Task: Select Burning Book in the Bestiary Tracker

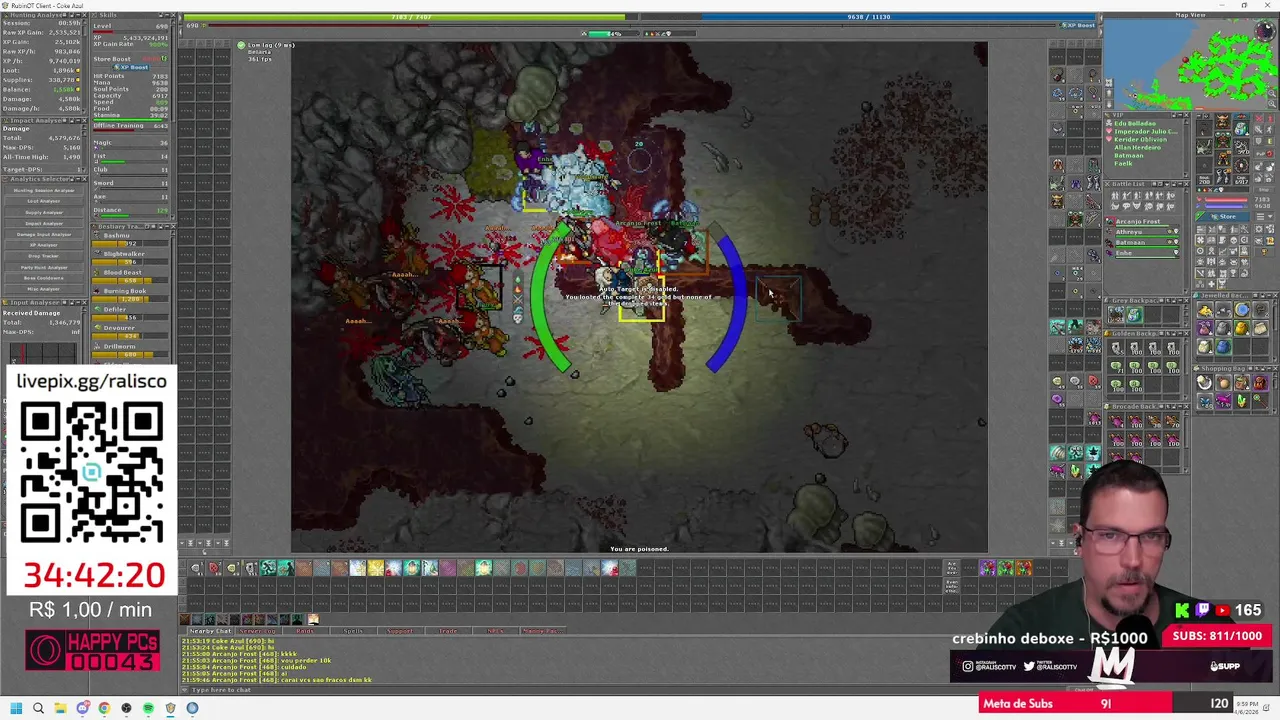Action: coord(131,295)
